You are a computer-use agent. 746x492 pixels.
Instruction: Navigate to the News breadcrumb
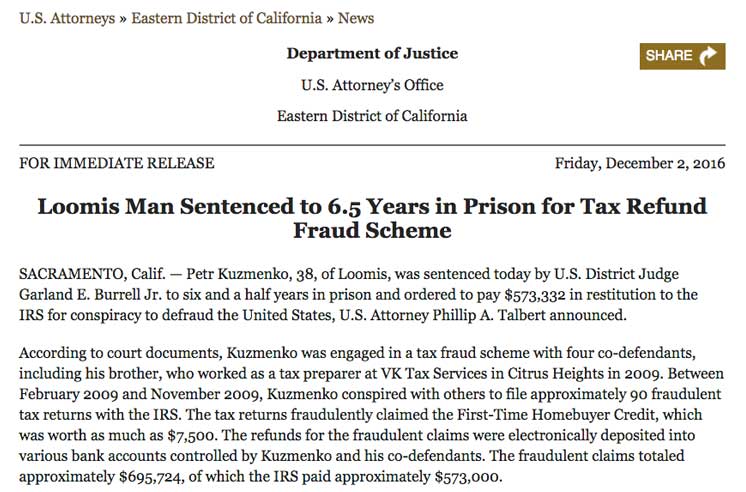356,19
